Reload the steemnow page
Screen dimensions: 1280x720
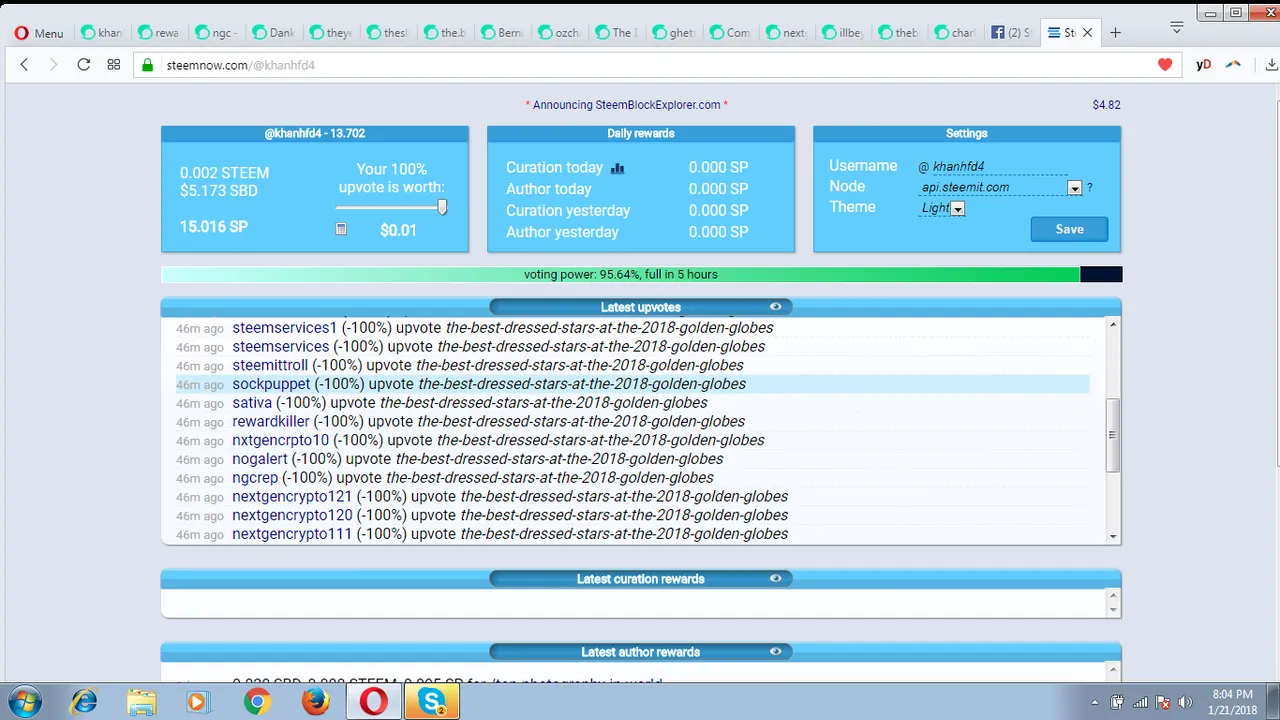(84, 64)
